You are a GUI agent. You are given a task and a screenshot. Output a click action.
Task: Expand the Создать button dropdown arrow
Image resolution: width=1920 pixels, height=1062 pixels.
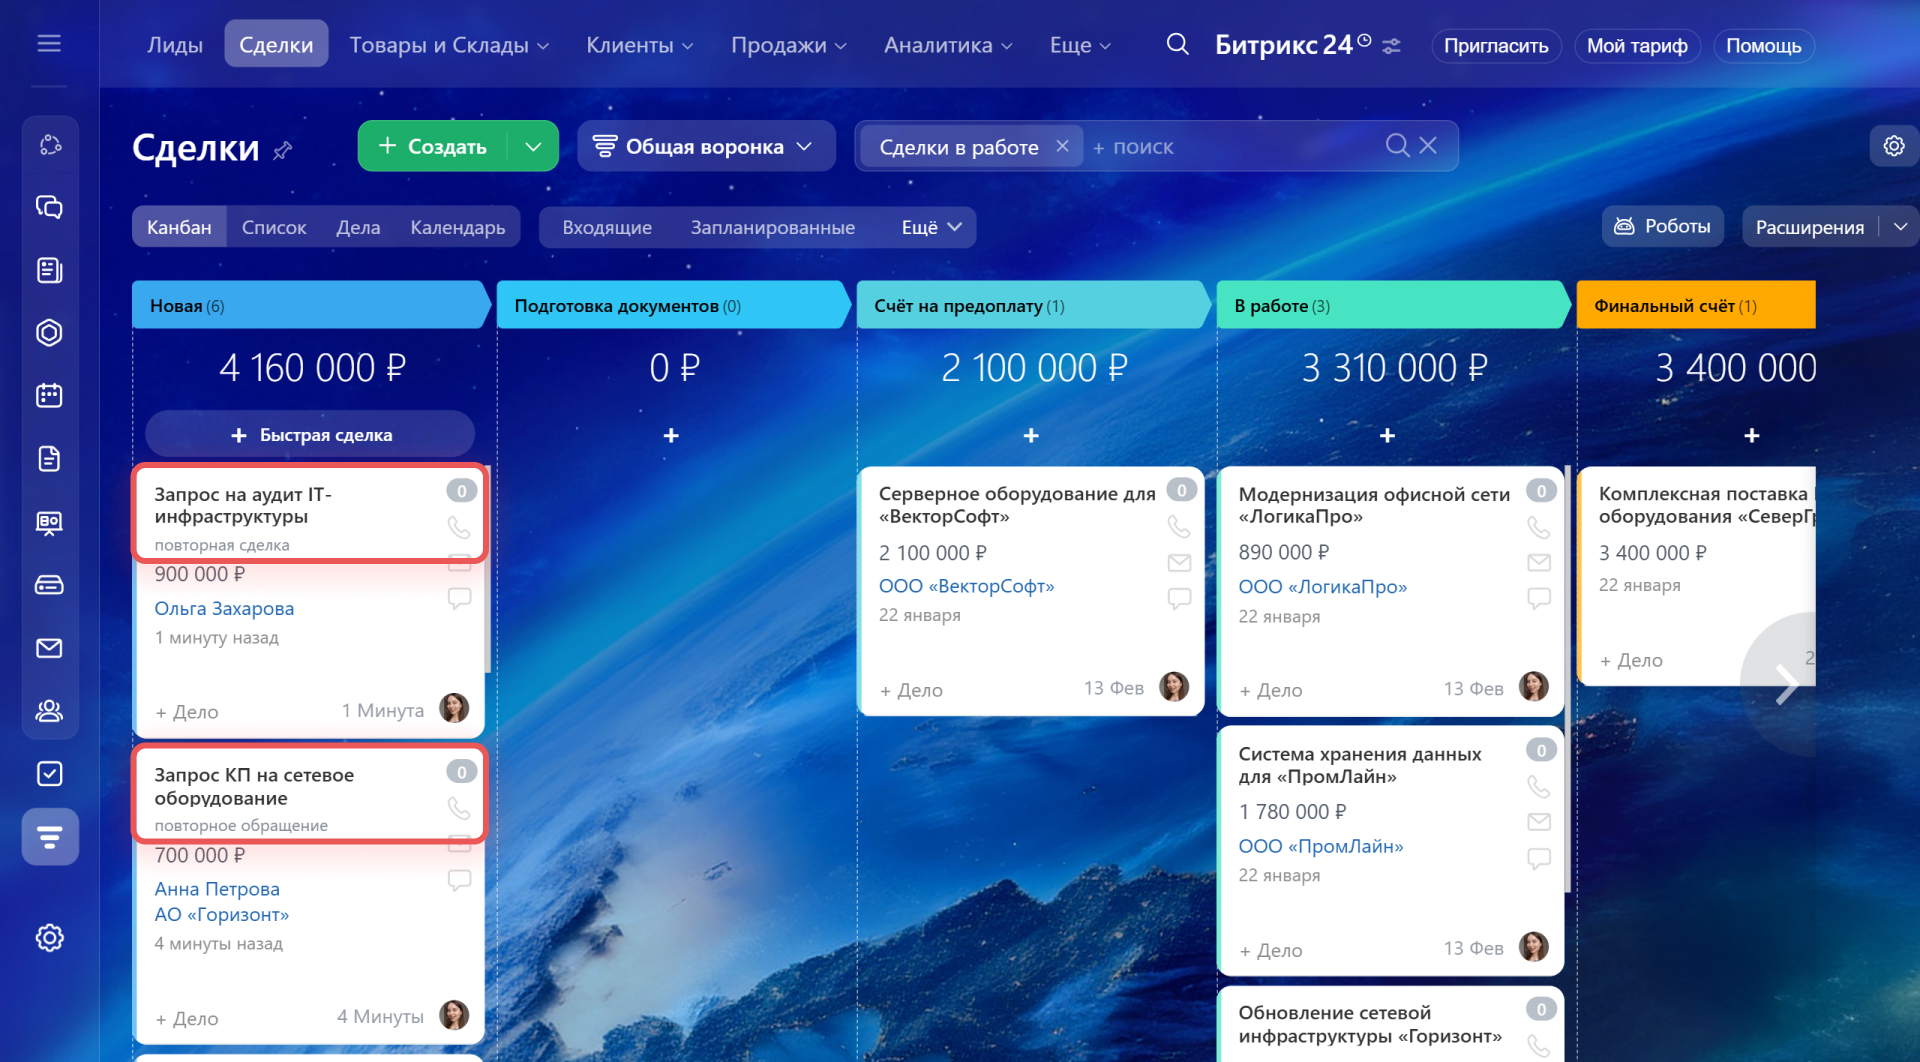(533, 147)
